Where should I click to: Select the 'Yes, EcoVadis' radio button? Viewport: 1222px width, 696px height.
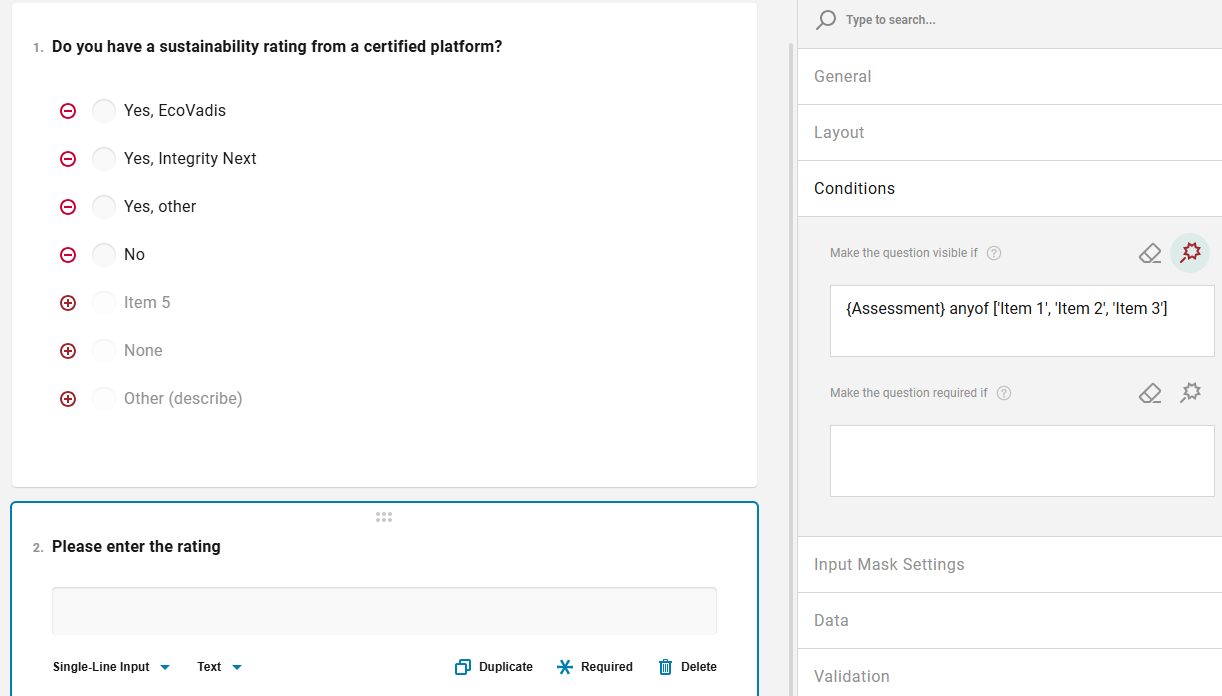click(104, 111)
